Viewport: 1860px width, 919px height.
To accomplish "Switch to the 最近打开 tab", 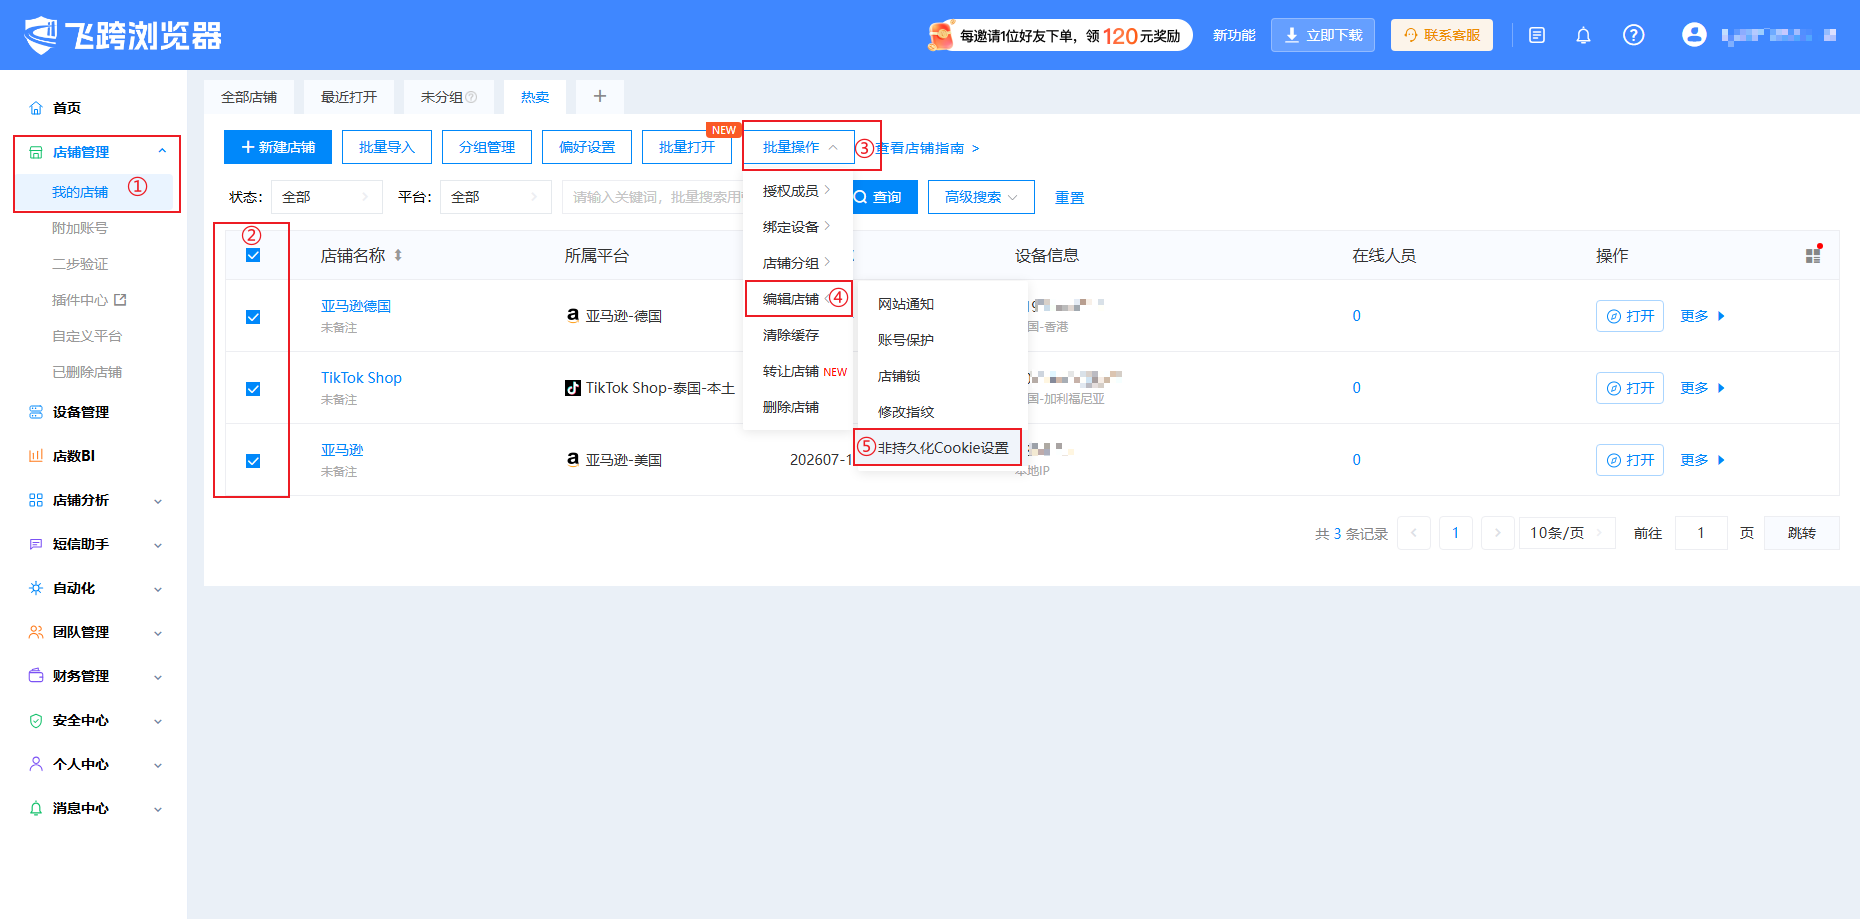I will 349,97.
